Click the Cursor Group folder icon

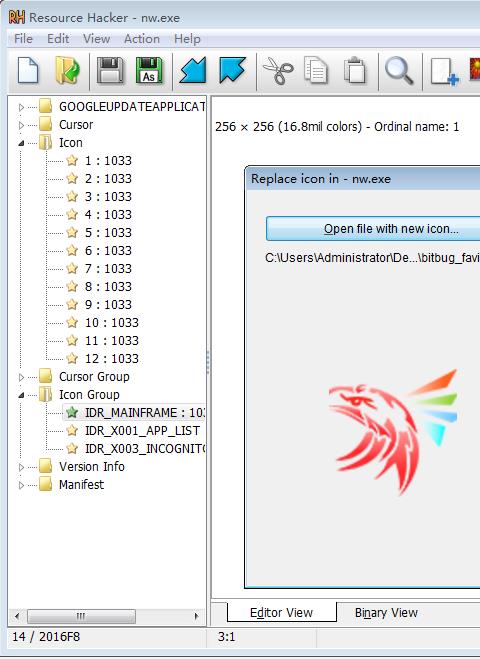coord(45,377)
